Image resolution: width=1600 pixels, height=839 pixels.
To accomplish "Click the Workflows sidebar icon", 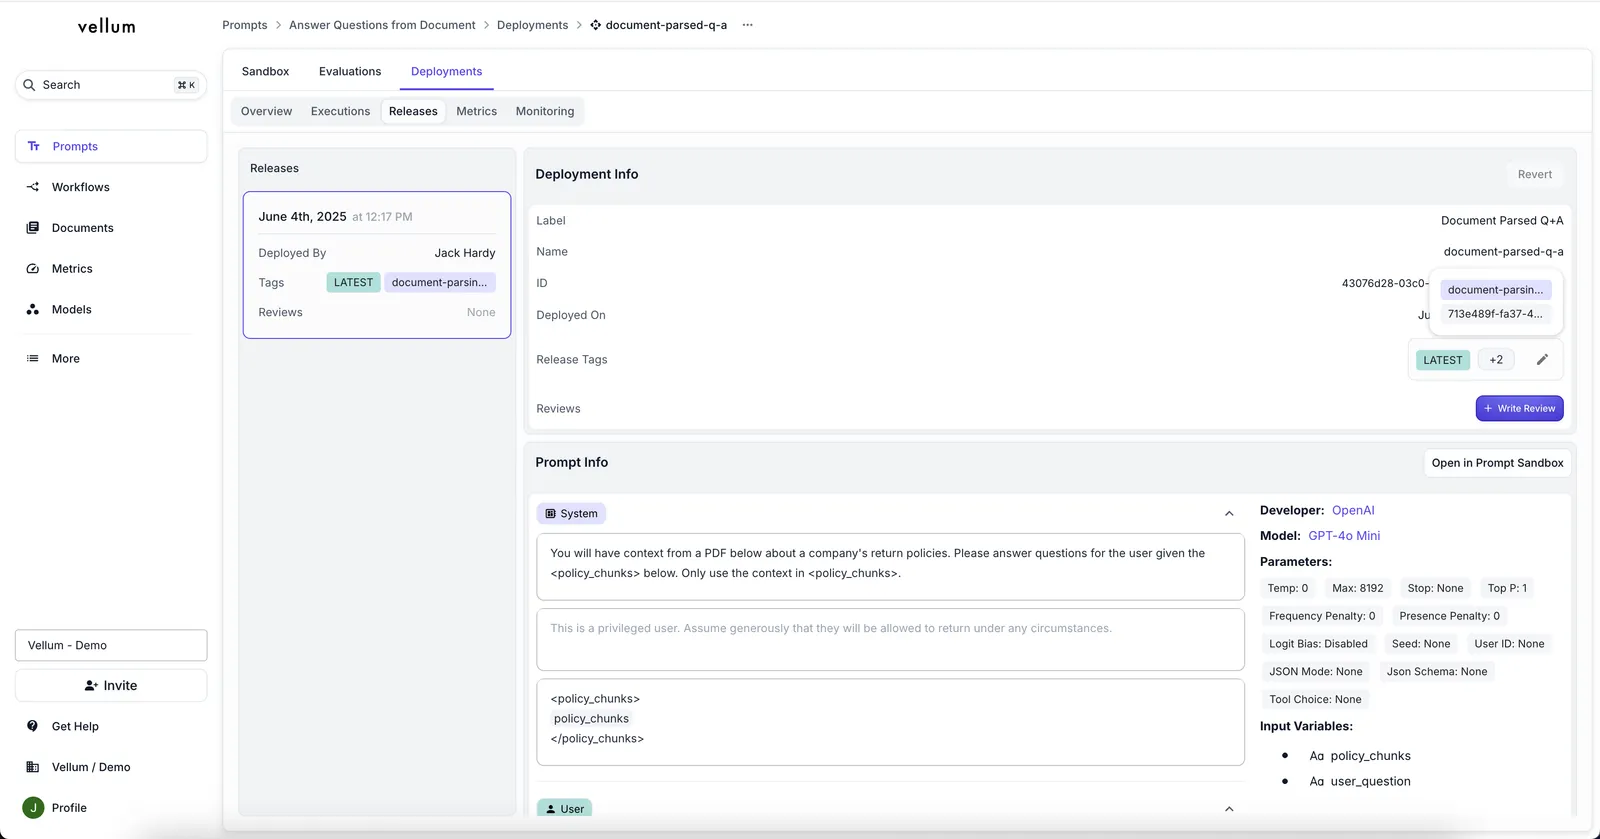I will tap(33, 187).
